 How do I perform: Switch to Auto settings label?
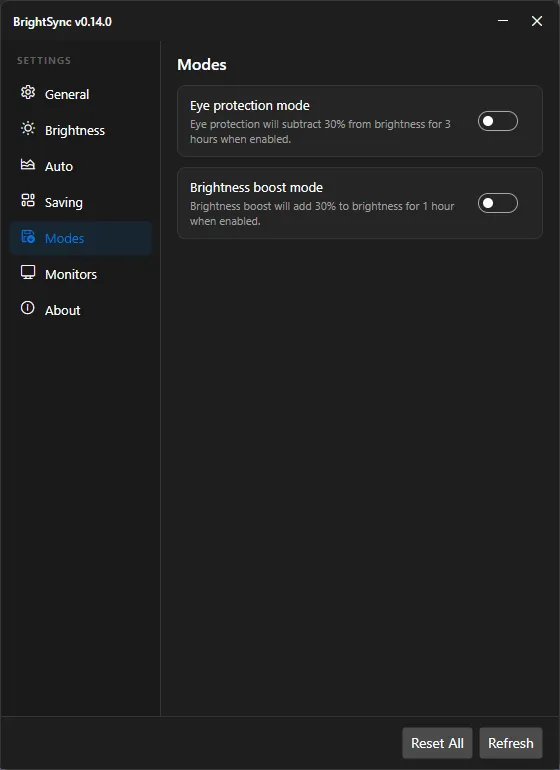pos(59,166)
